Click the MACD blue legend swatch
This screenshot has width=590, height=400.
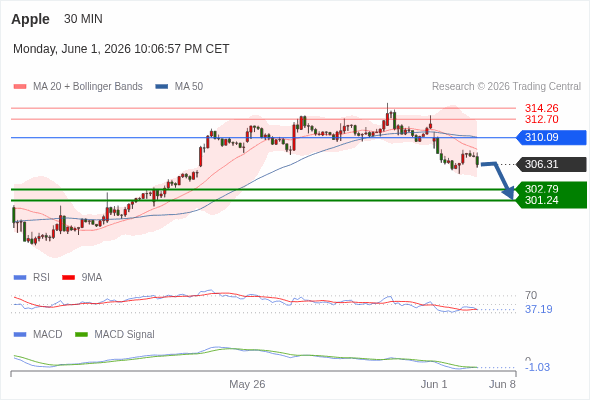click(x=20, y=335)
